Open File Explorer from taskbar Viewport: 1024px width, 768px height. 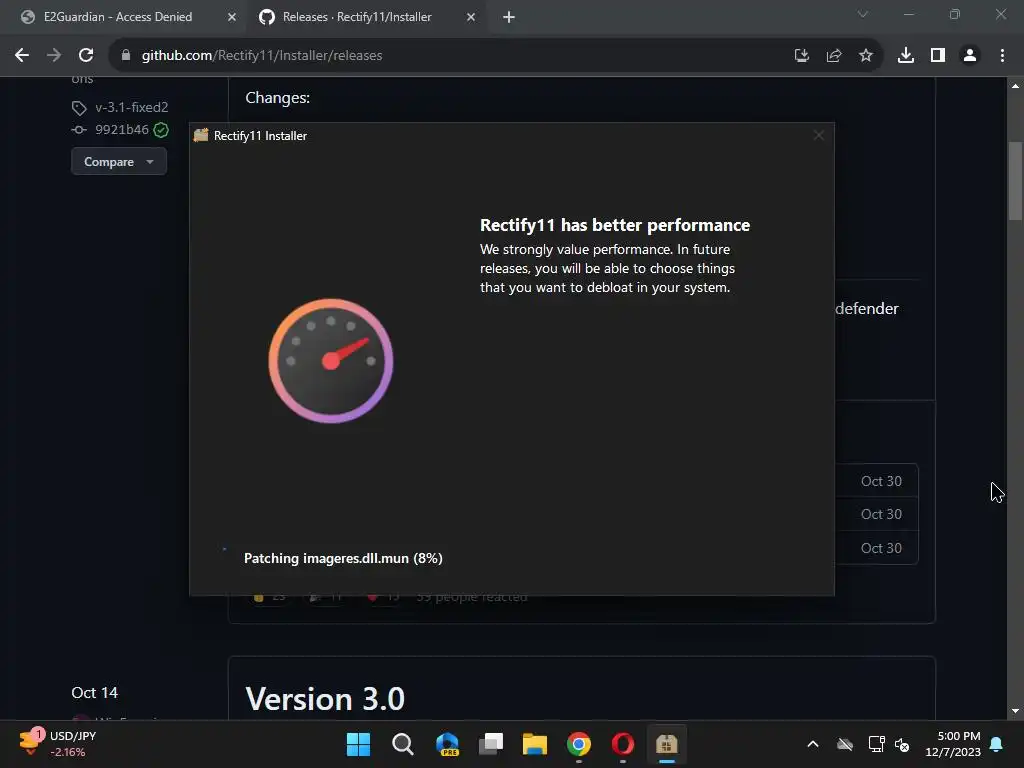(x=535, y=744)
